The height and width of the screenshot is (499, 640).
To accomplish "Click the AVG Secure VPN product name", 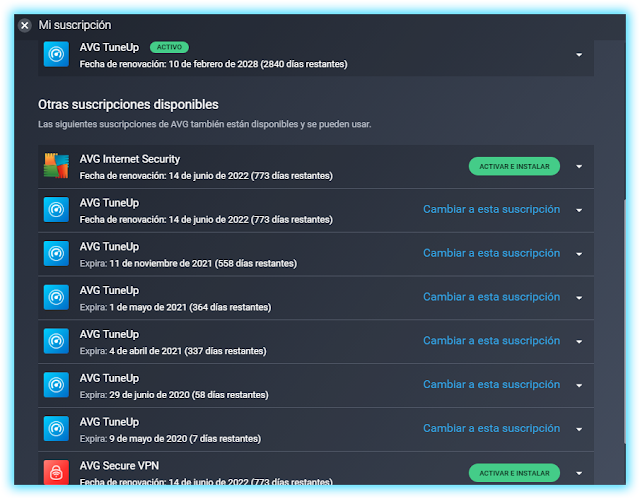I will (x=119, y=466).
